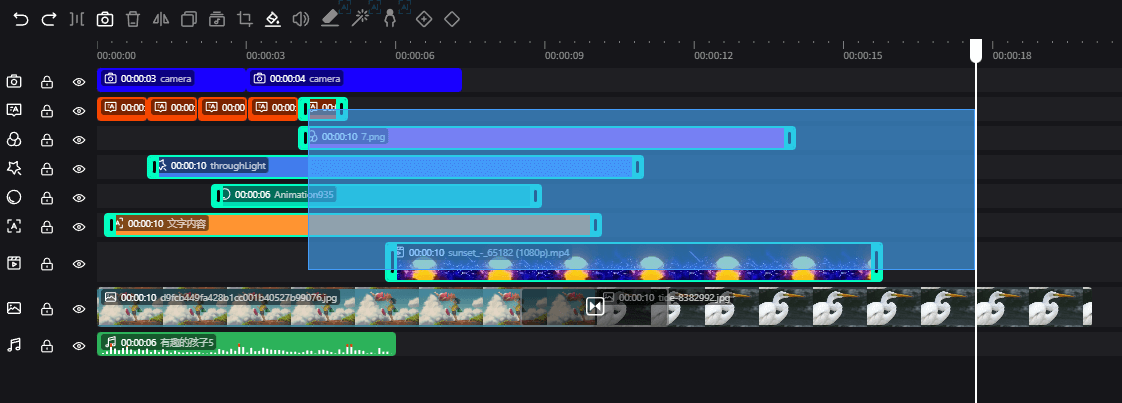The image size is (1122, 403).
Task: Open the paint bucket fill color tool
Action: 273,19
